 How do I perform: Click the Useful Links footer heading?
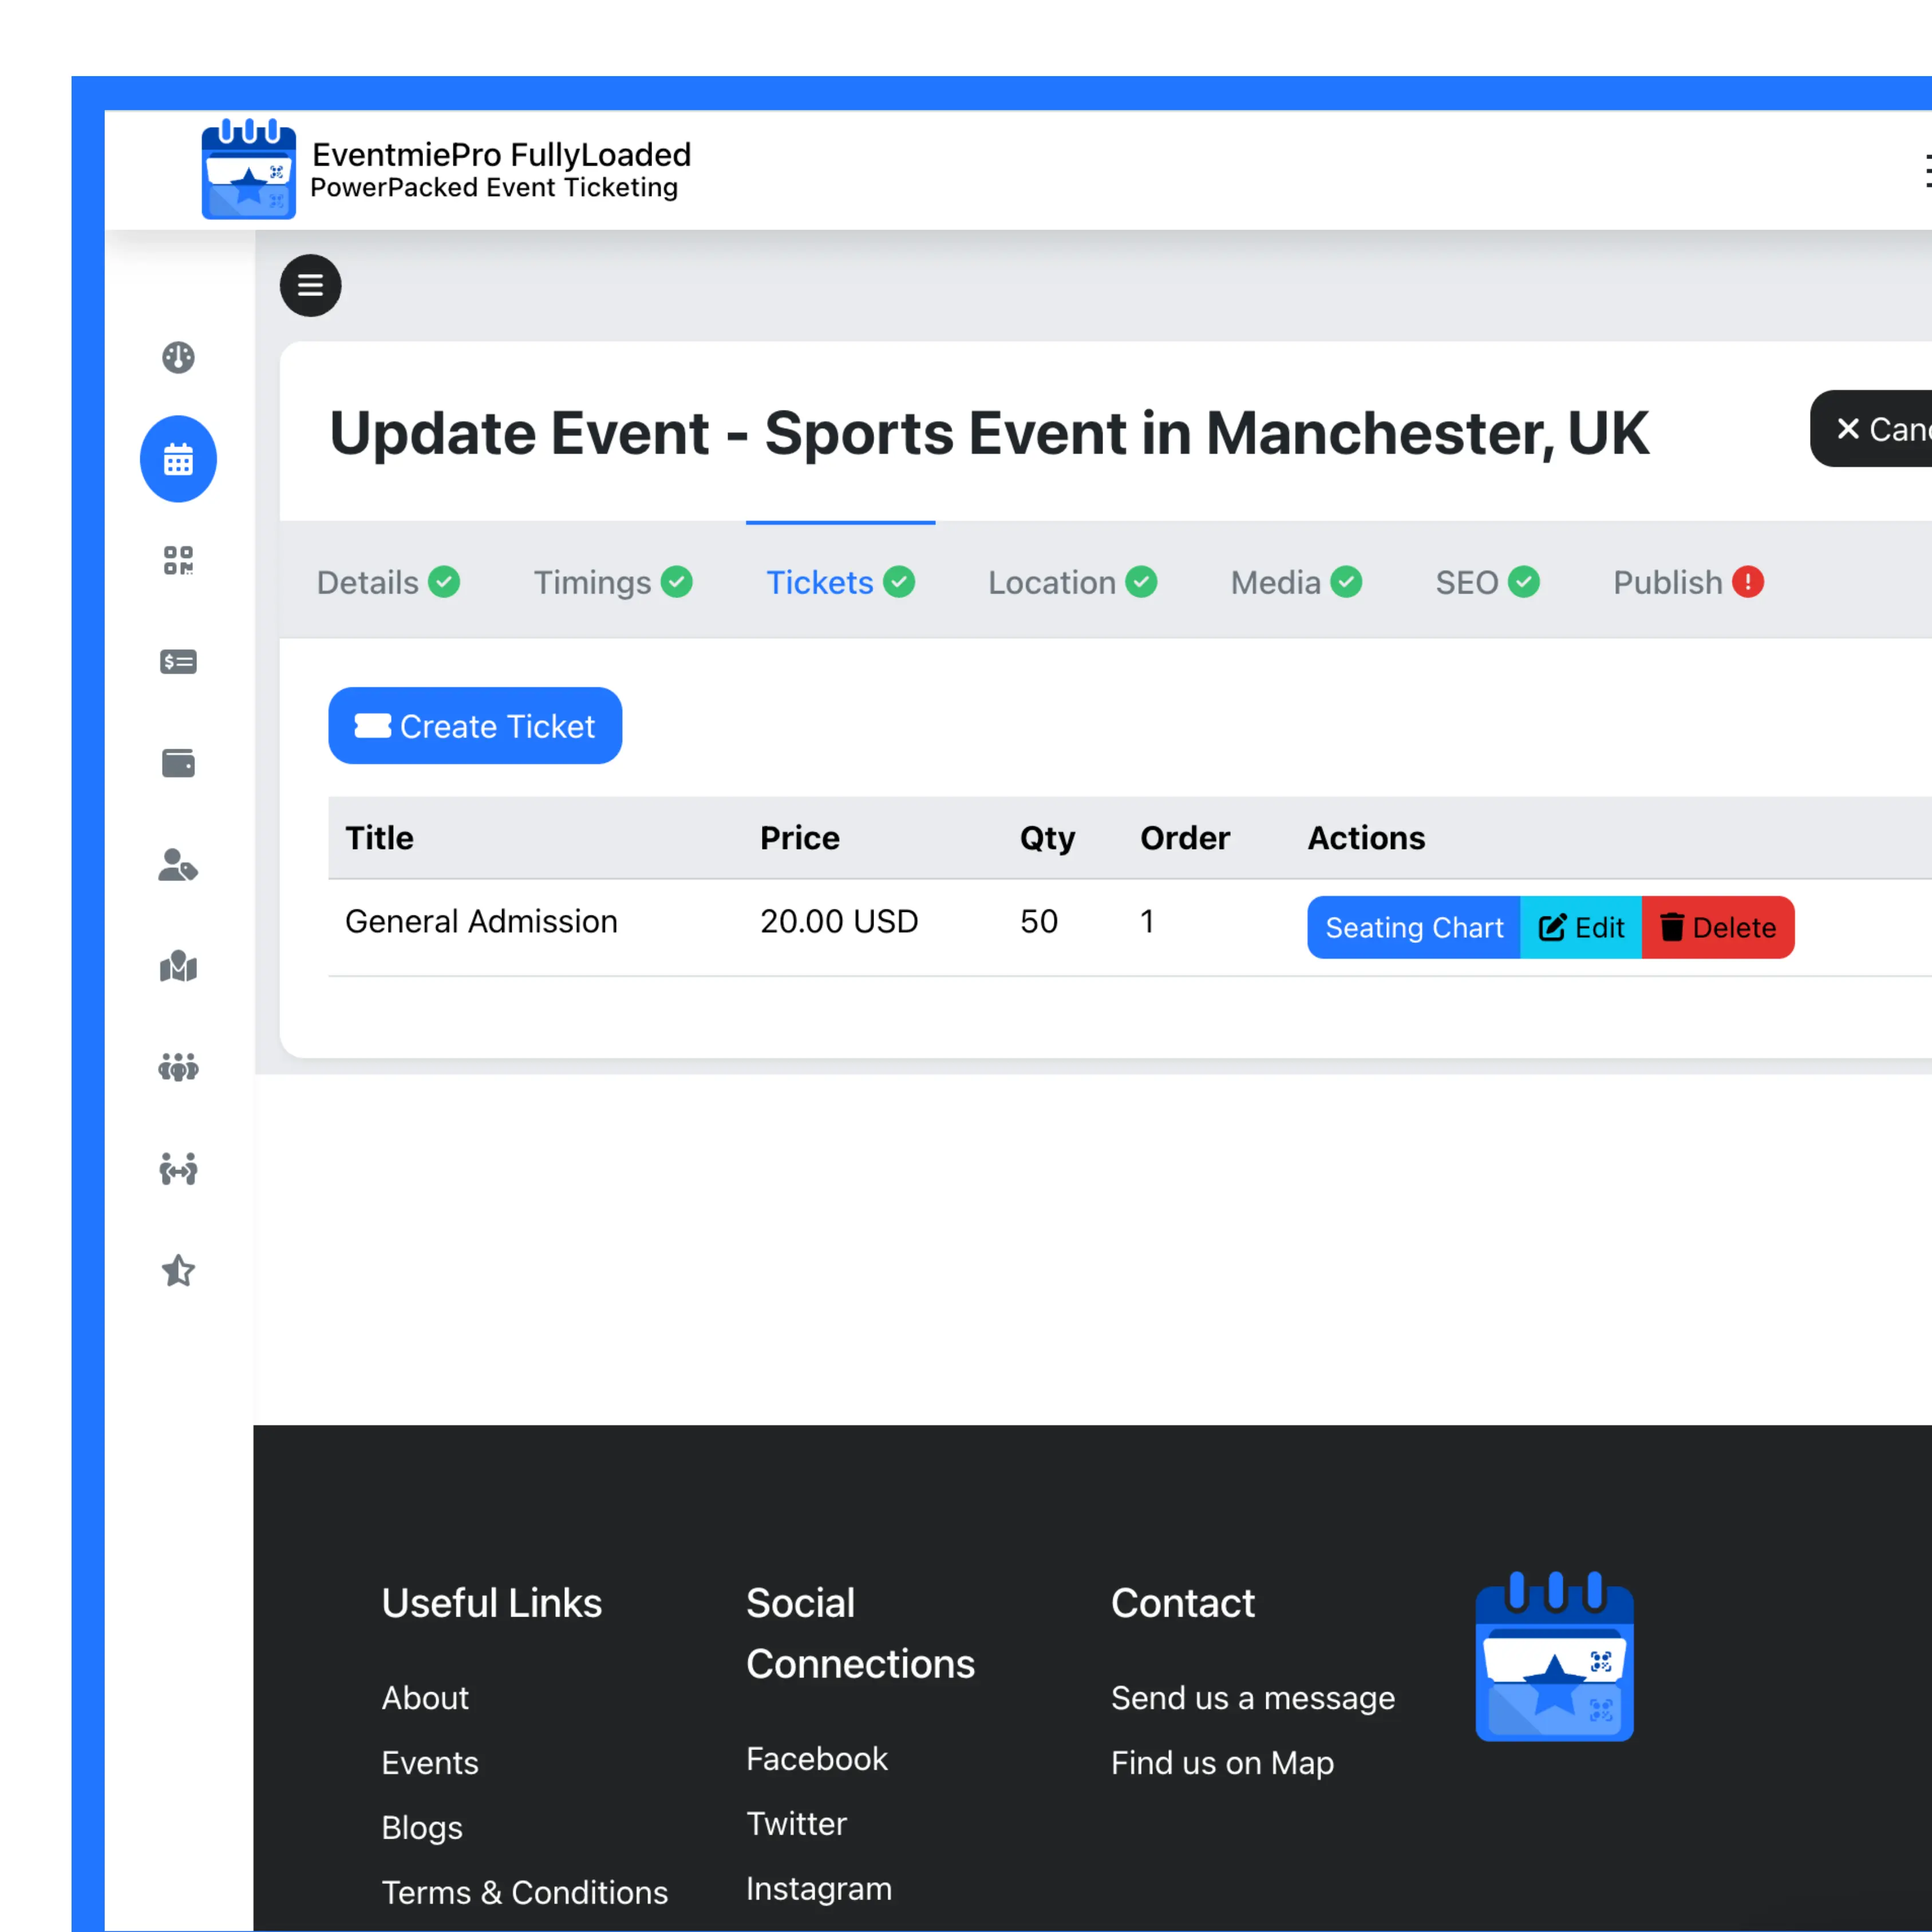(492, 1603)
